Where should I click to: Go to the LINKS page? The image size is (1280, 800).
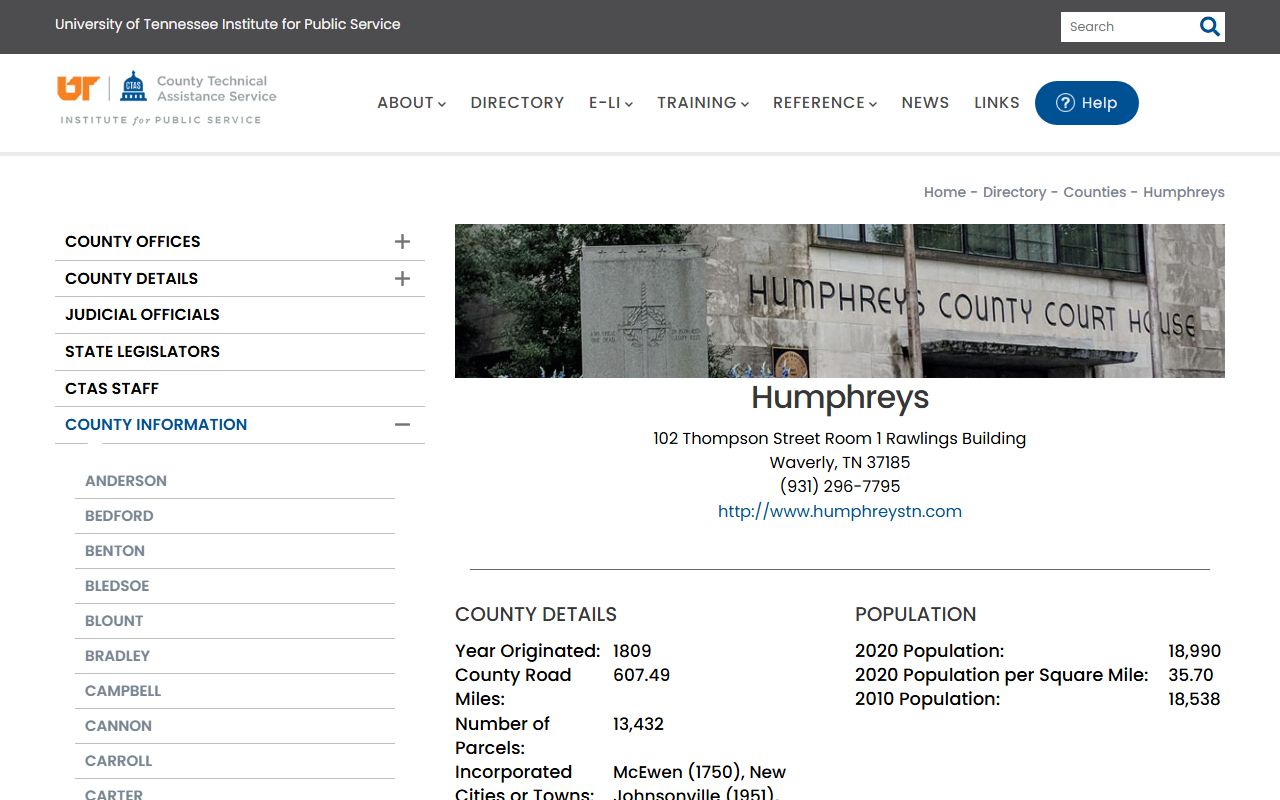997,103
